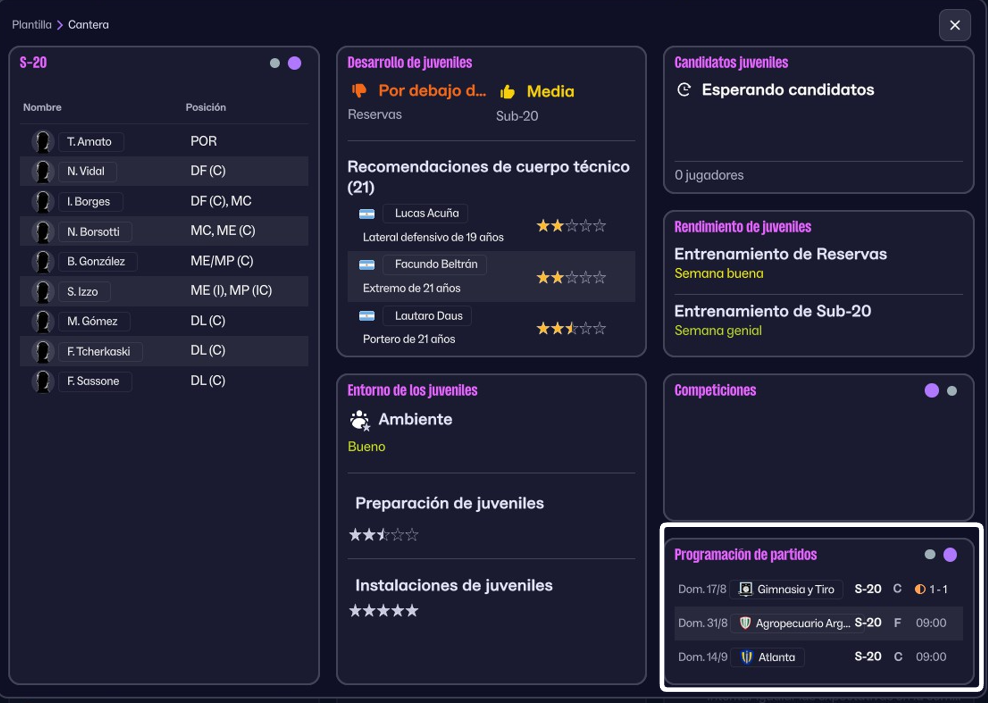
Task: Open S. Izzo name button
Action: click(83, 291)
